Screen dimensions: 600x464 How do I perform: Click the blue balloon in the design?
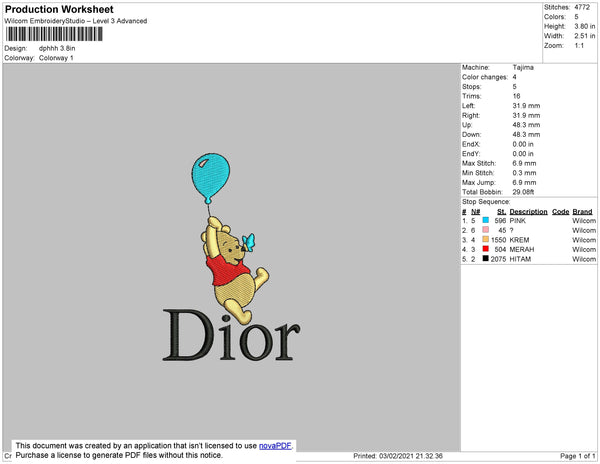pos(211,178)
